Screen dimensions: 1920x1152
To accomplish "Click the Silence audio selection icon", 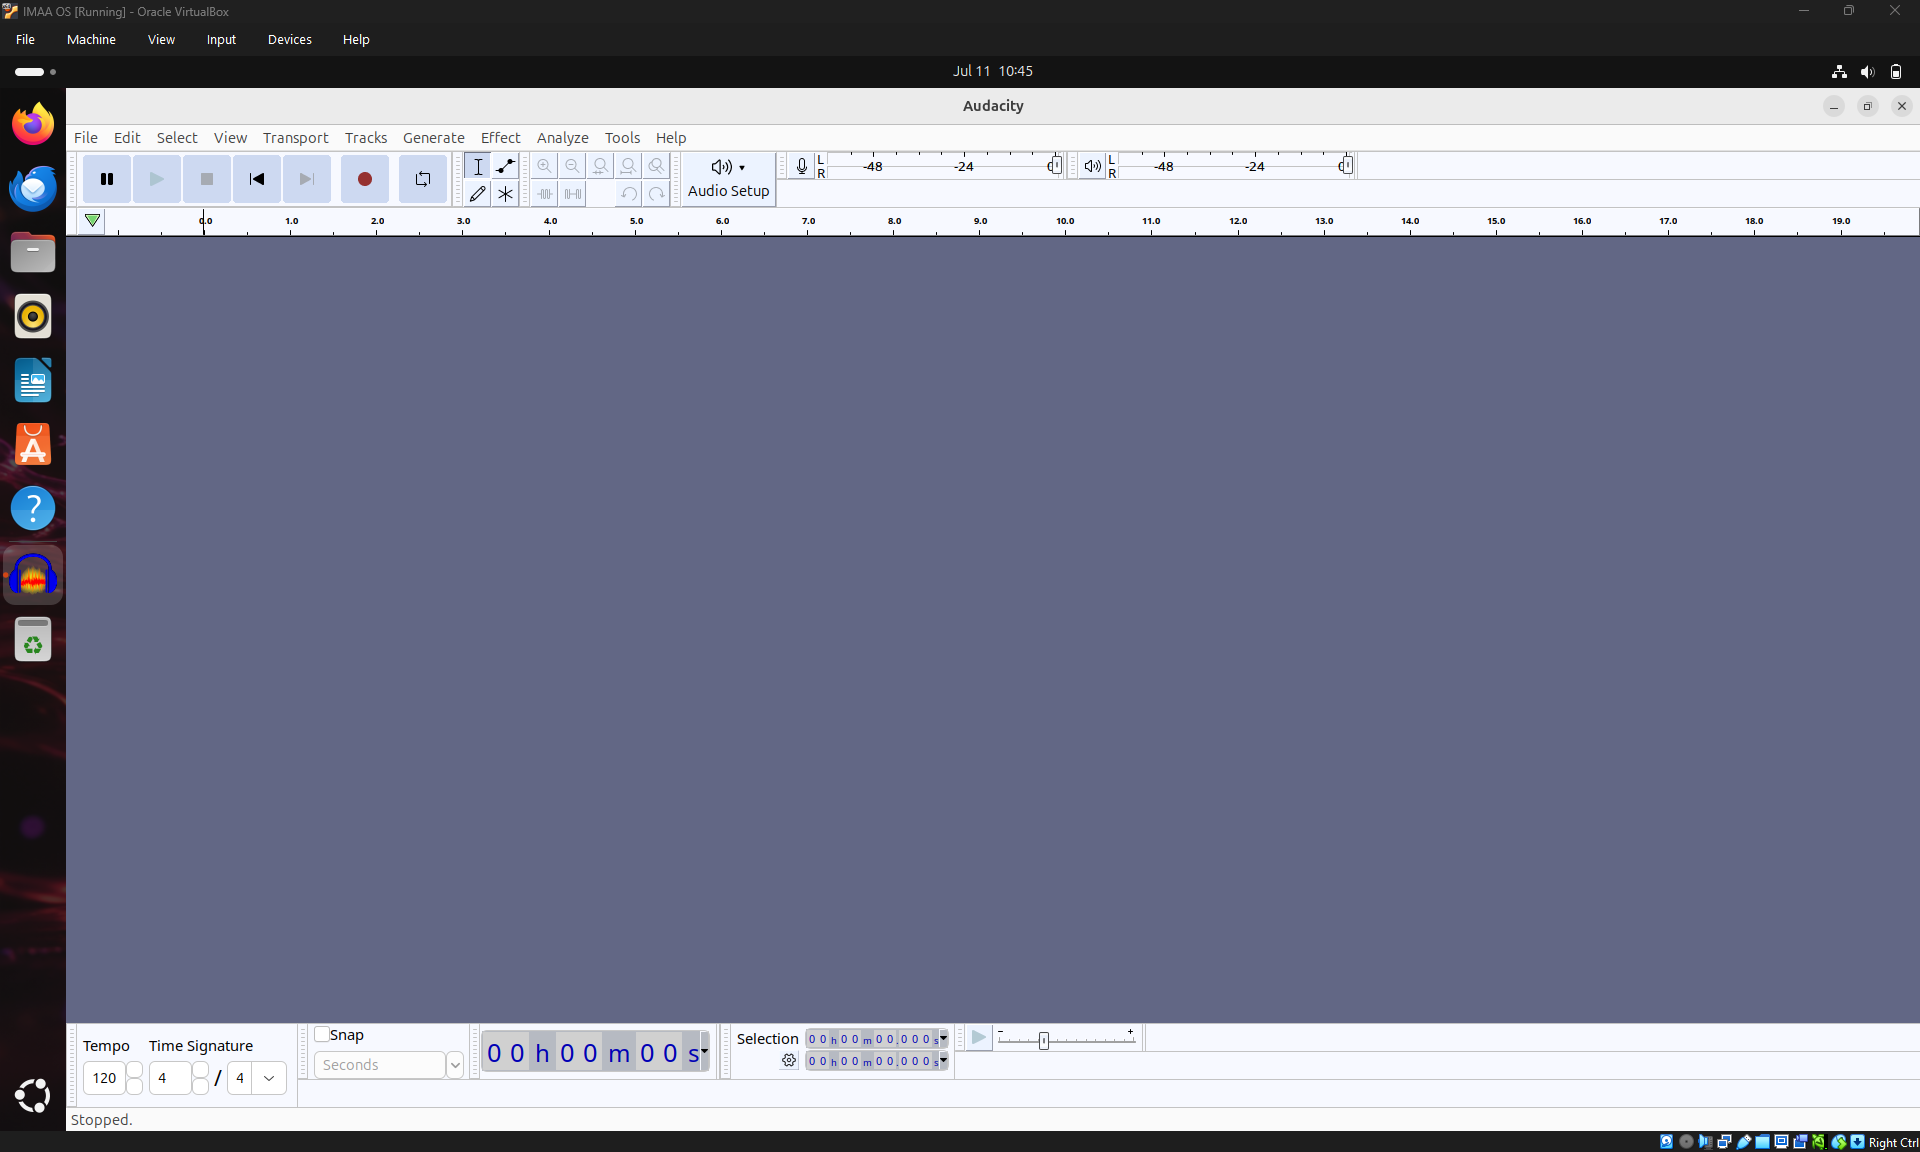I will (572, 194).
